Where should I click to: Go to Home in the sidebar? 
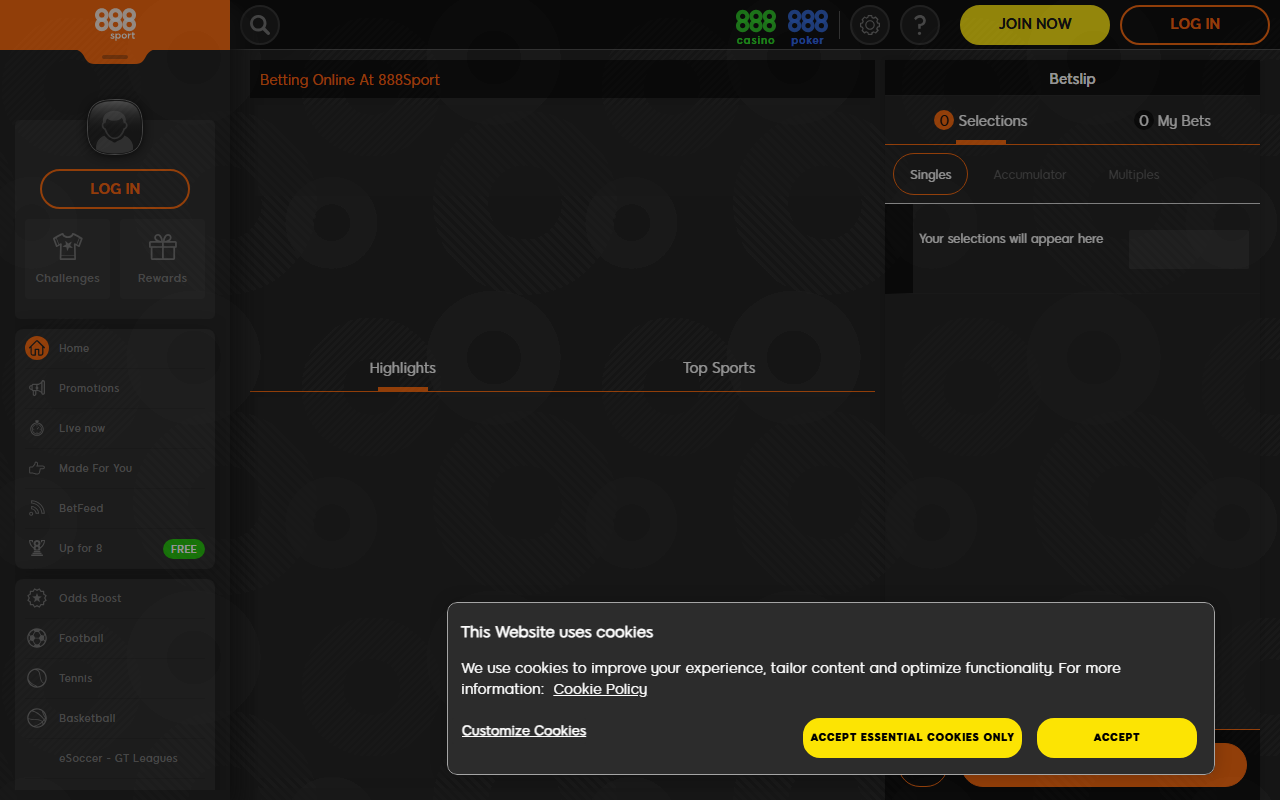[115, 348]
